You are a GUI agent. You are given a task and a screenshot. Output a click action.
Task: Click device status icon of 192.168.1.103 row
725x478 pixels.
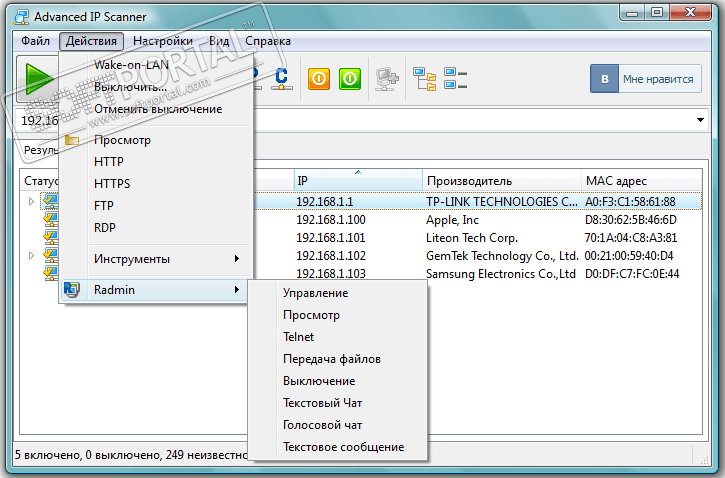(x=50, y=273)
